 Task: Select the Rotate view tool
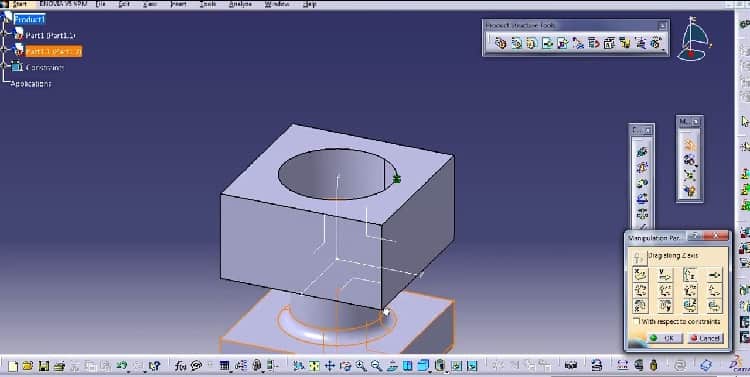(345, 366)
